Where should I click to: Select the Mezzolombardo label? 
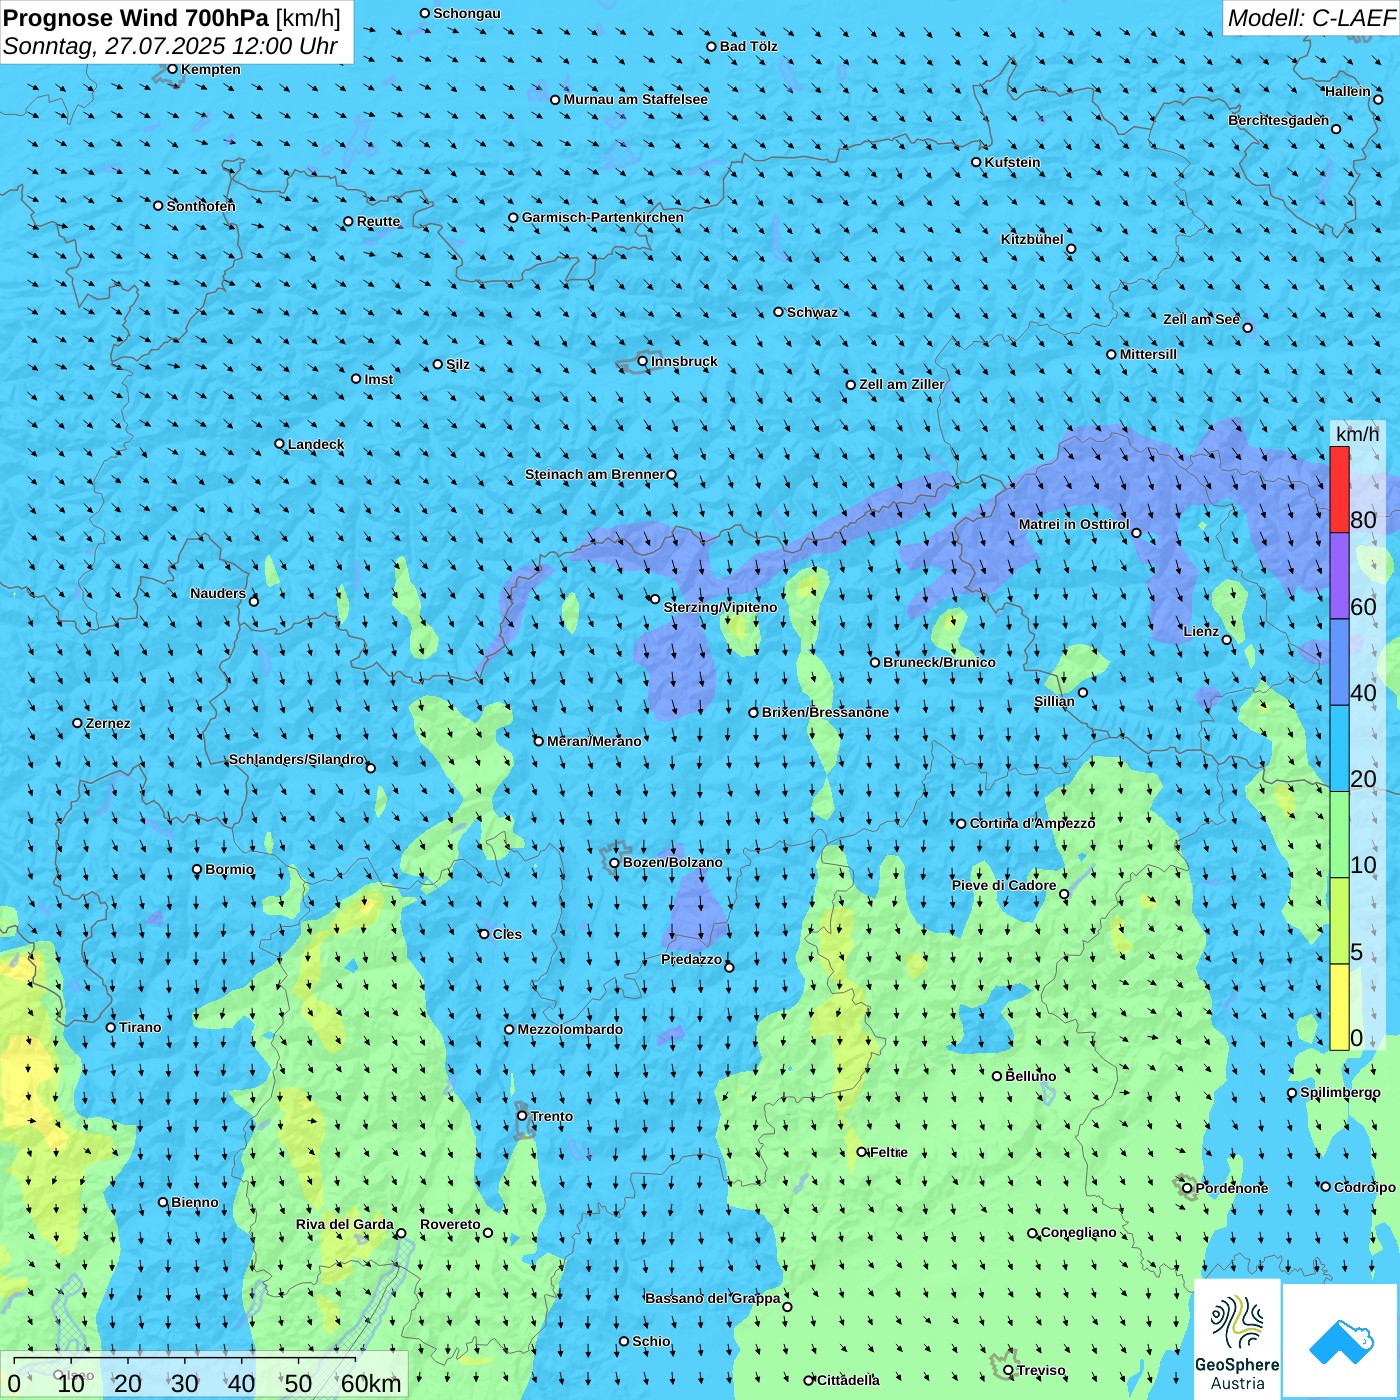click(x=570, y=1029)
